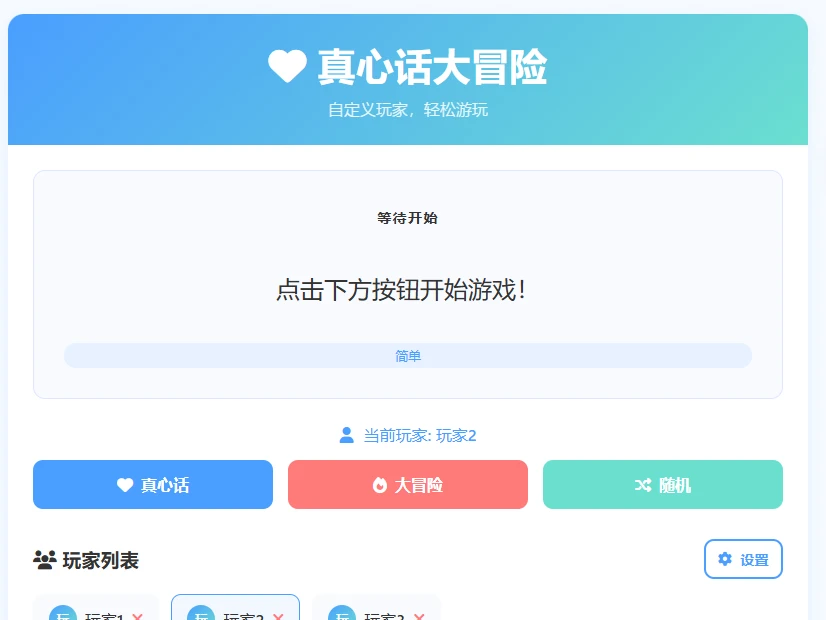Remove 玩家1 with its red X
Screen dimensions: 826x620
[137, 616]
